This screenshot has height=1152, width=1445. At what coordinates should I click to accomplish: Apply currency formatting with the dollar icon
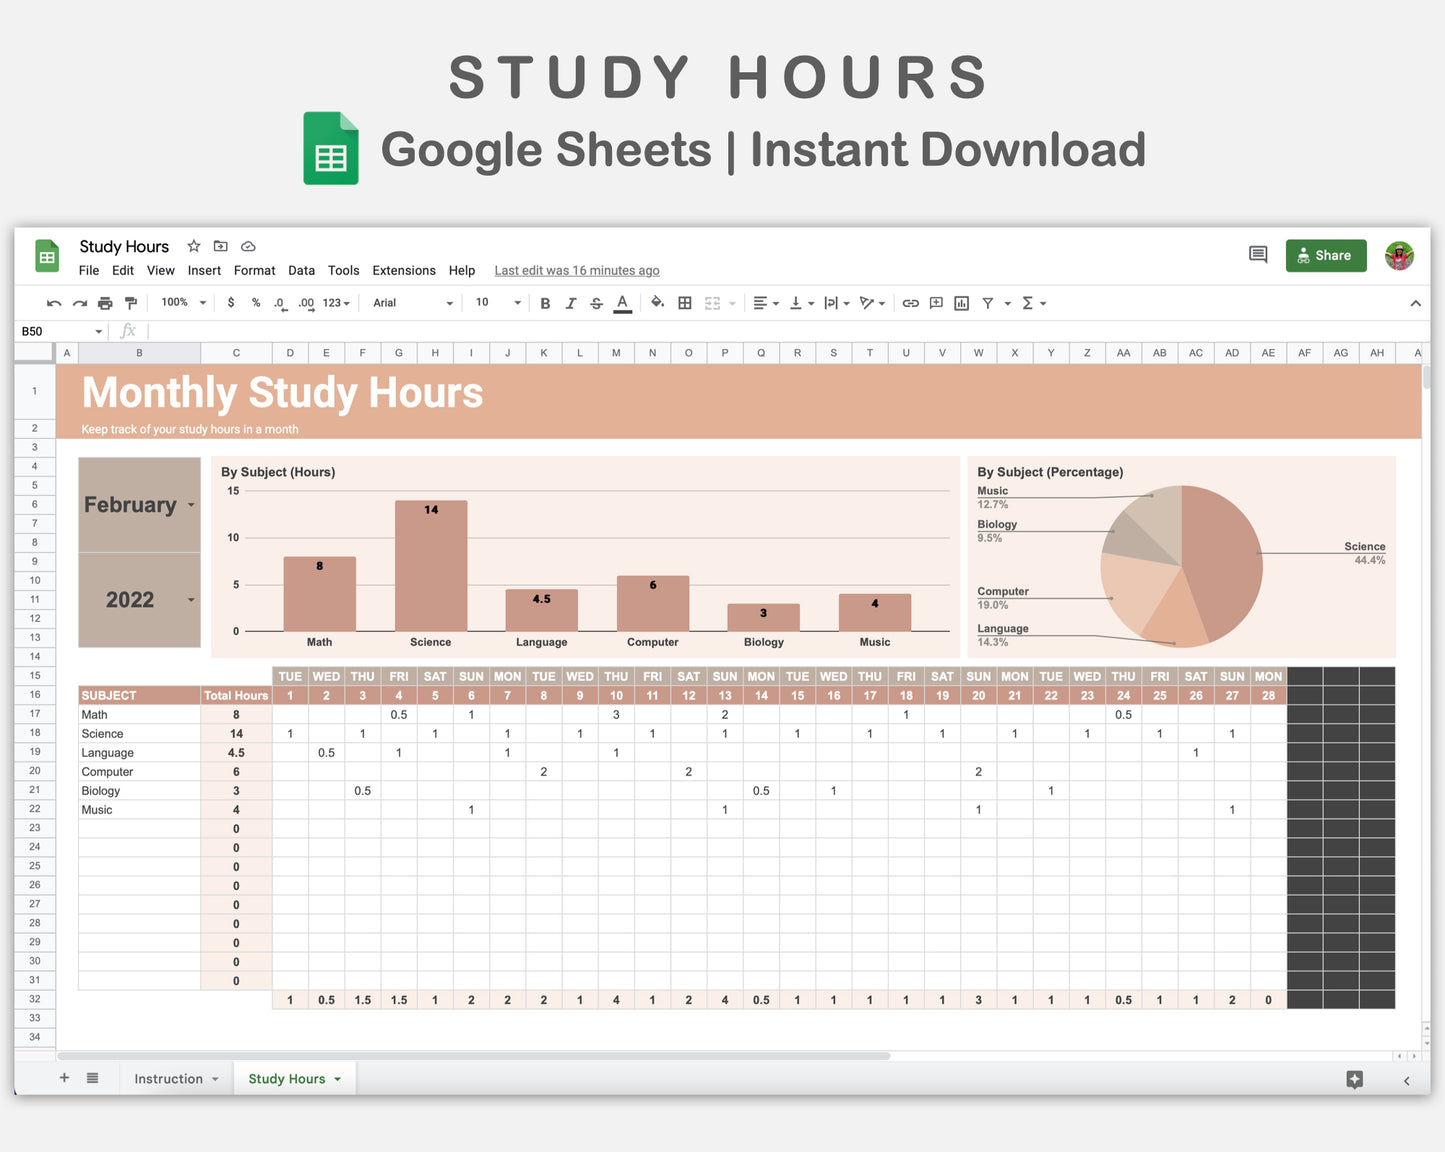[x=231, y=302]
